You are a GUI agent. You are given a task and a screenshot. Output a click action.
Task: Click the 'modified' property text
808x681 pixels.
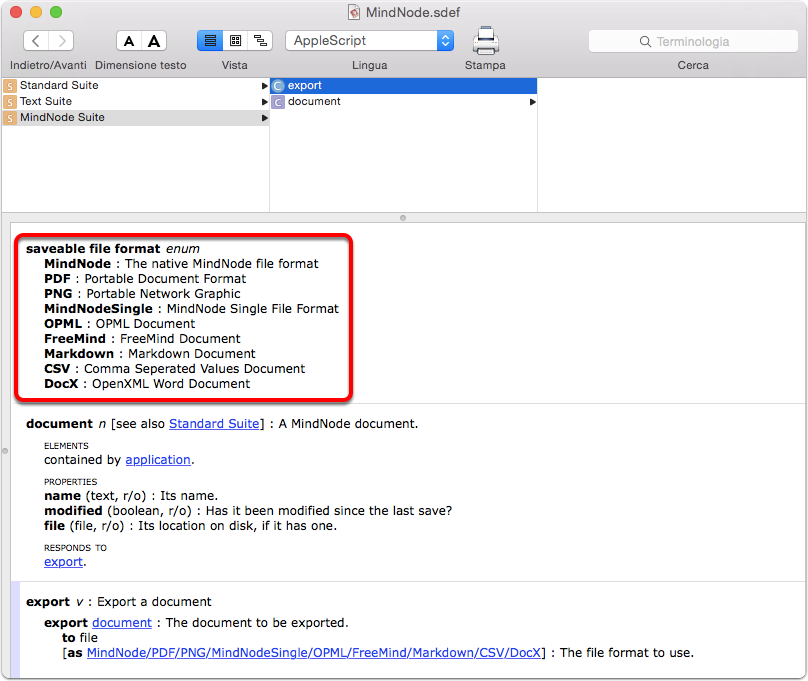coord(73,510)
